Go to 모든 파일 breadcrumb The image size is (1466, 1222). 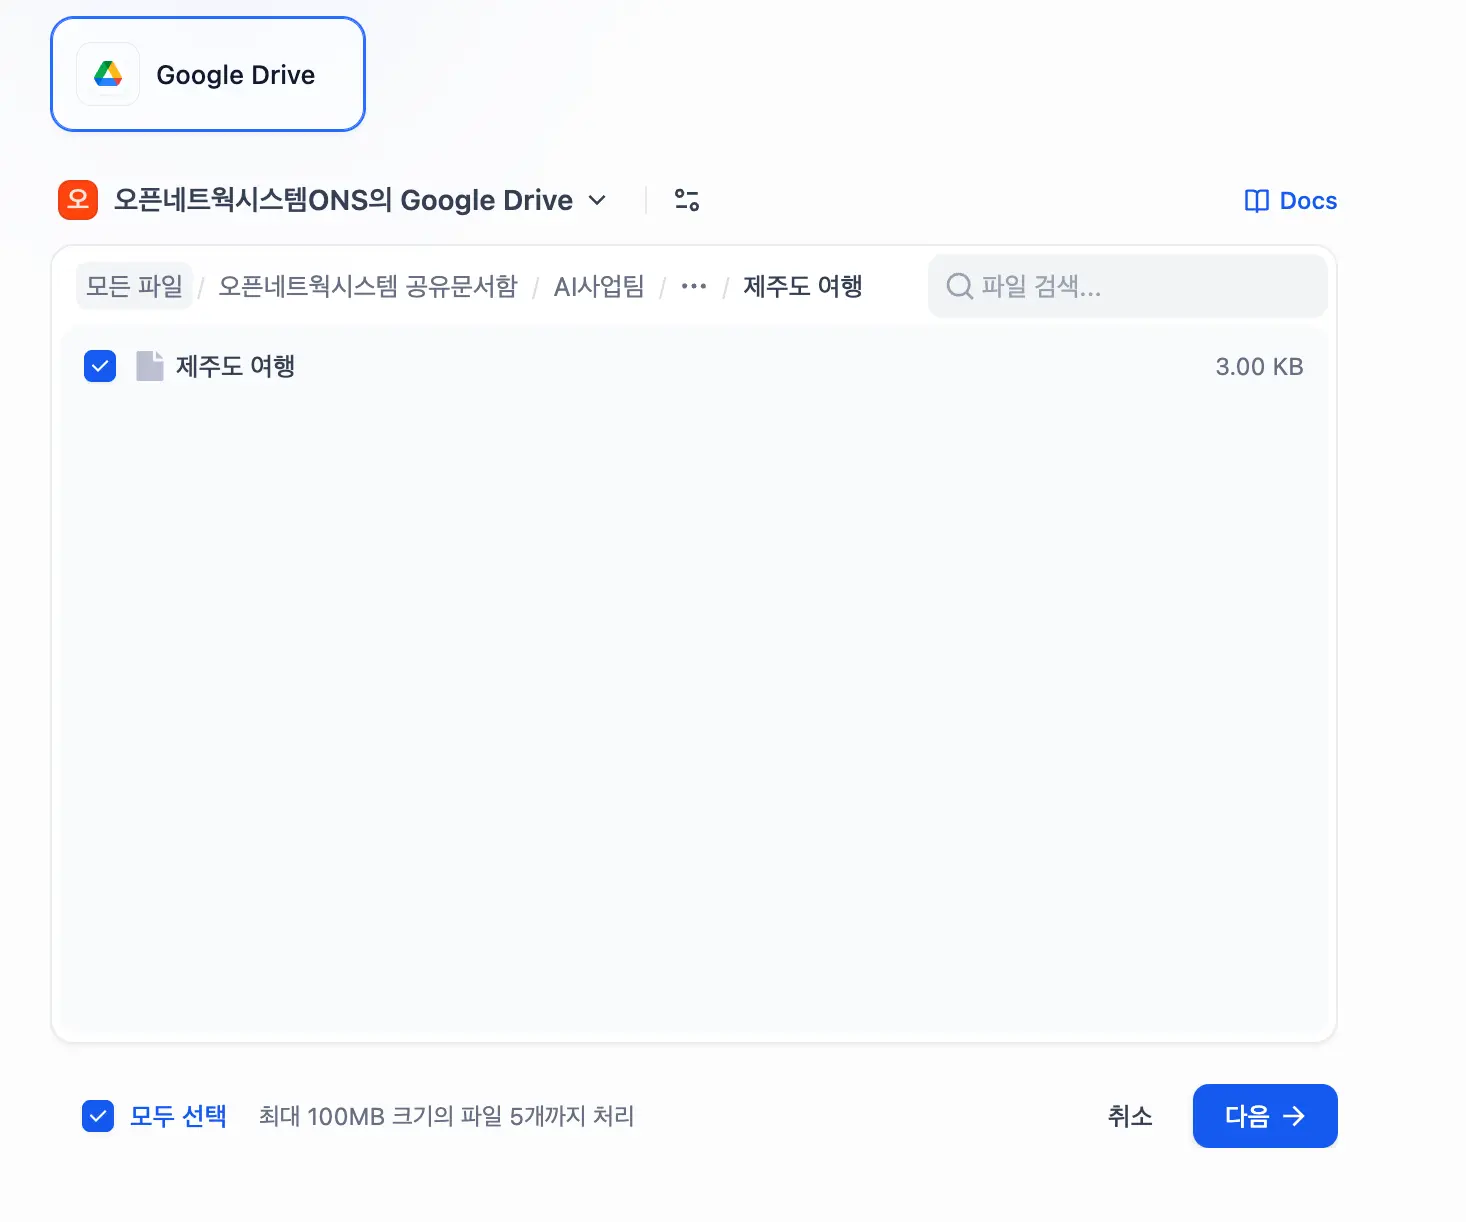134,287
